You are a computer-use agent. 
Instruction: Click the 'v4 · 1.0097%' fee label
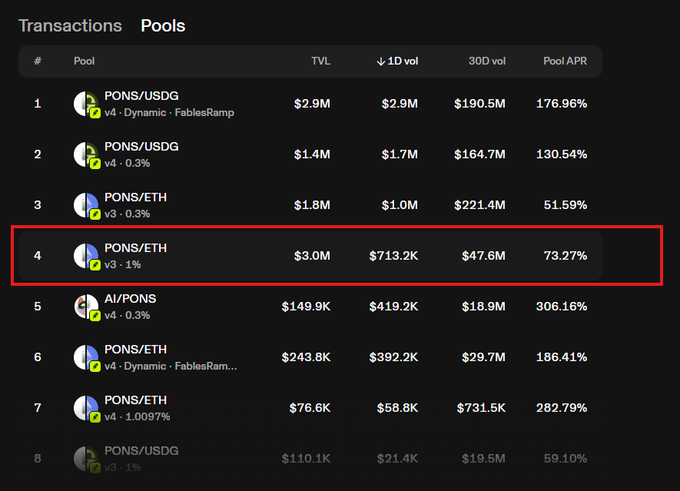coord(137,417)
